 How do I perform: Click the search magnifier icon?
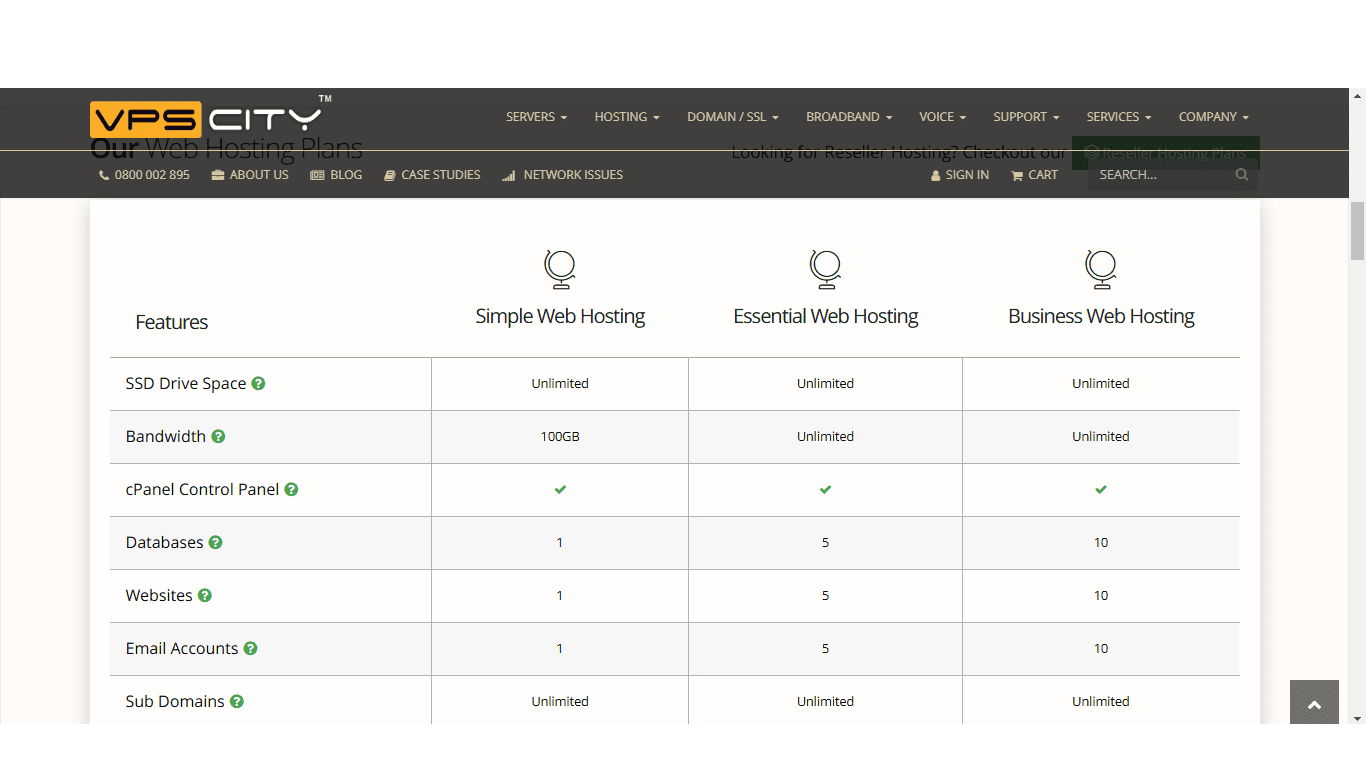[x=1241, y=175]
